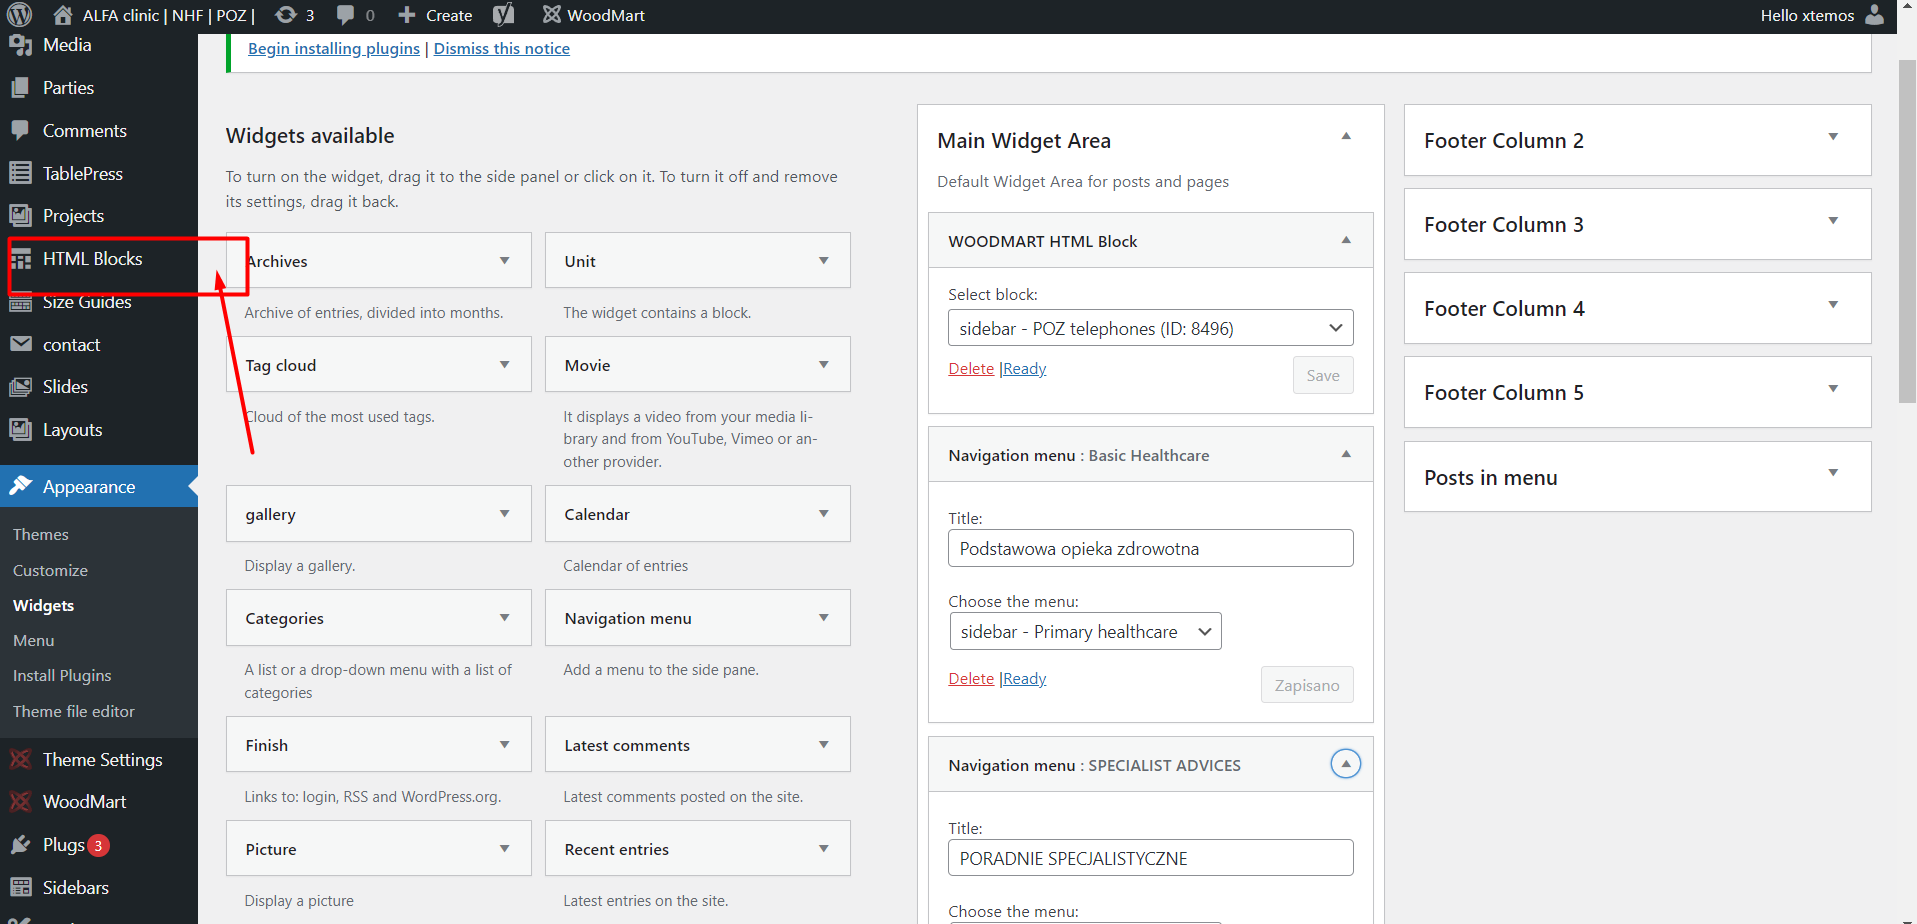Click Dismiss this notice link
Image resolution: width=1917 pixels, height=924 pixels.
[502, 49]
